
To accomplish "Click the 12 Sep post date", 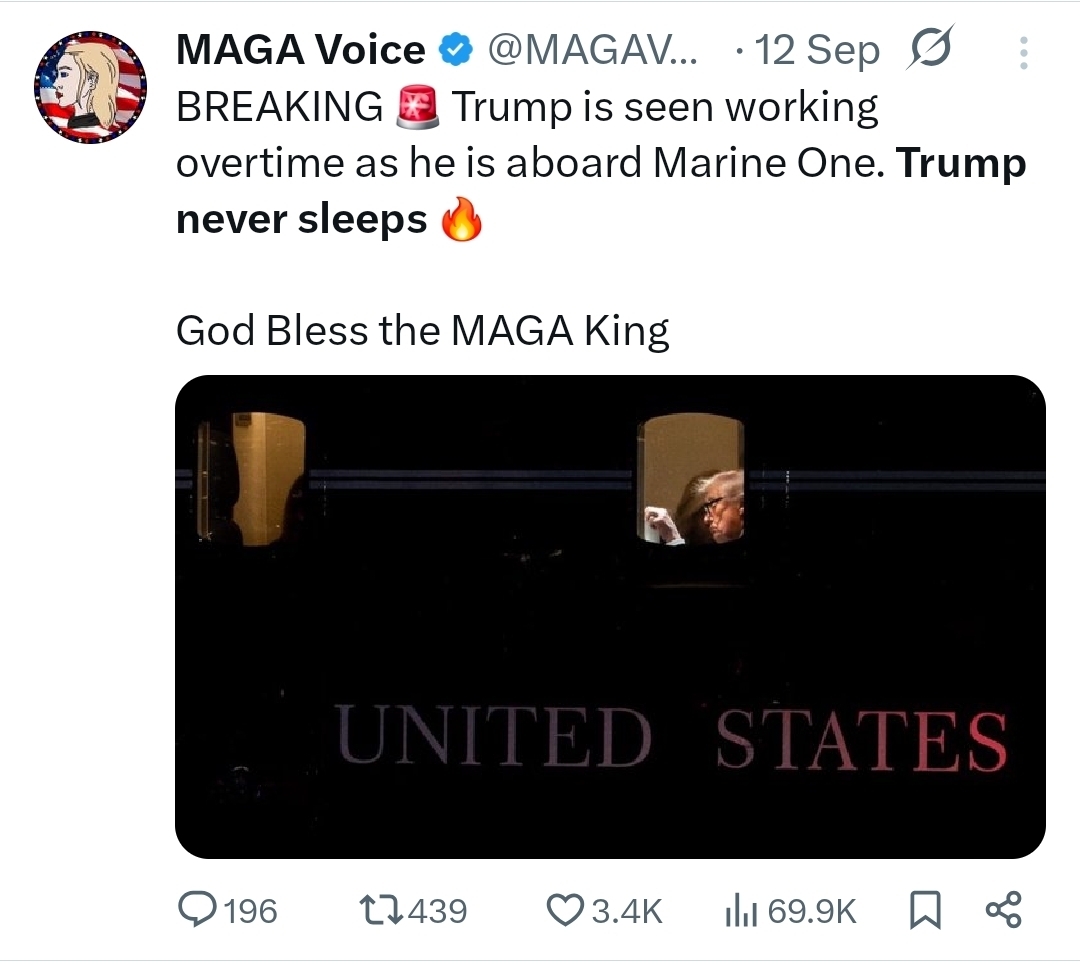I will pos(818,49).
